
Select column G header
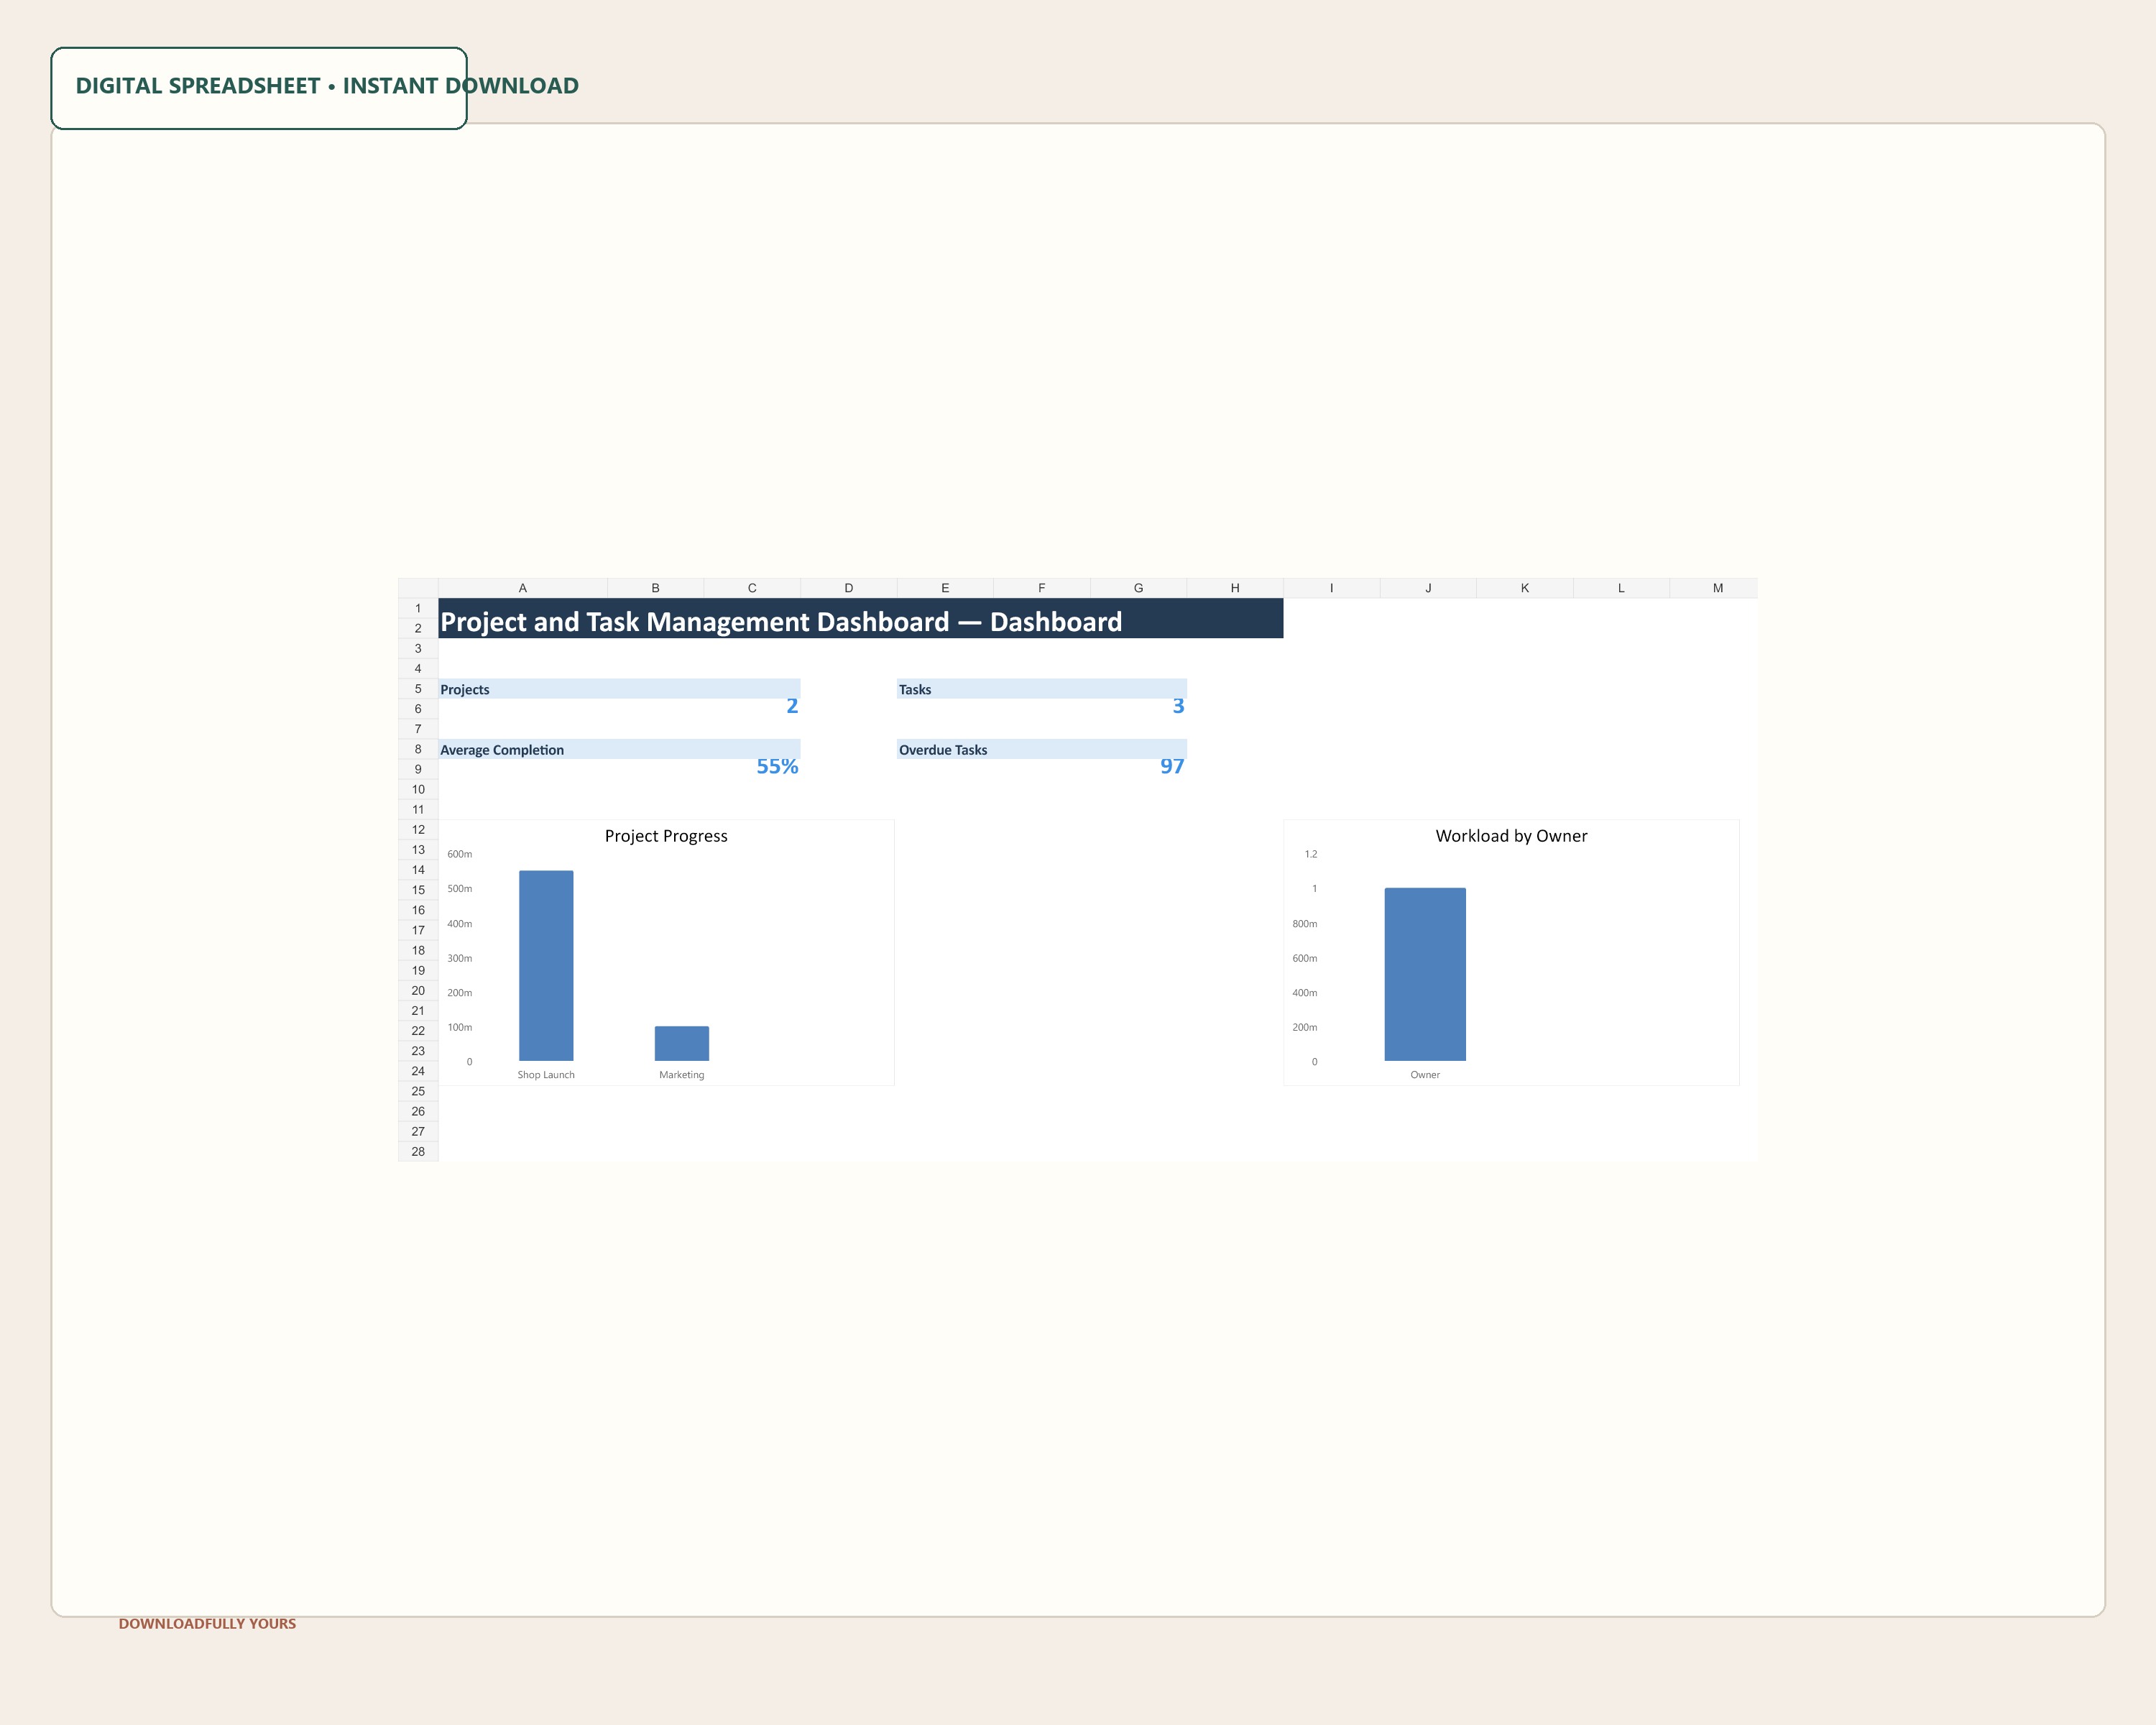point(1138,588)
